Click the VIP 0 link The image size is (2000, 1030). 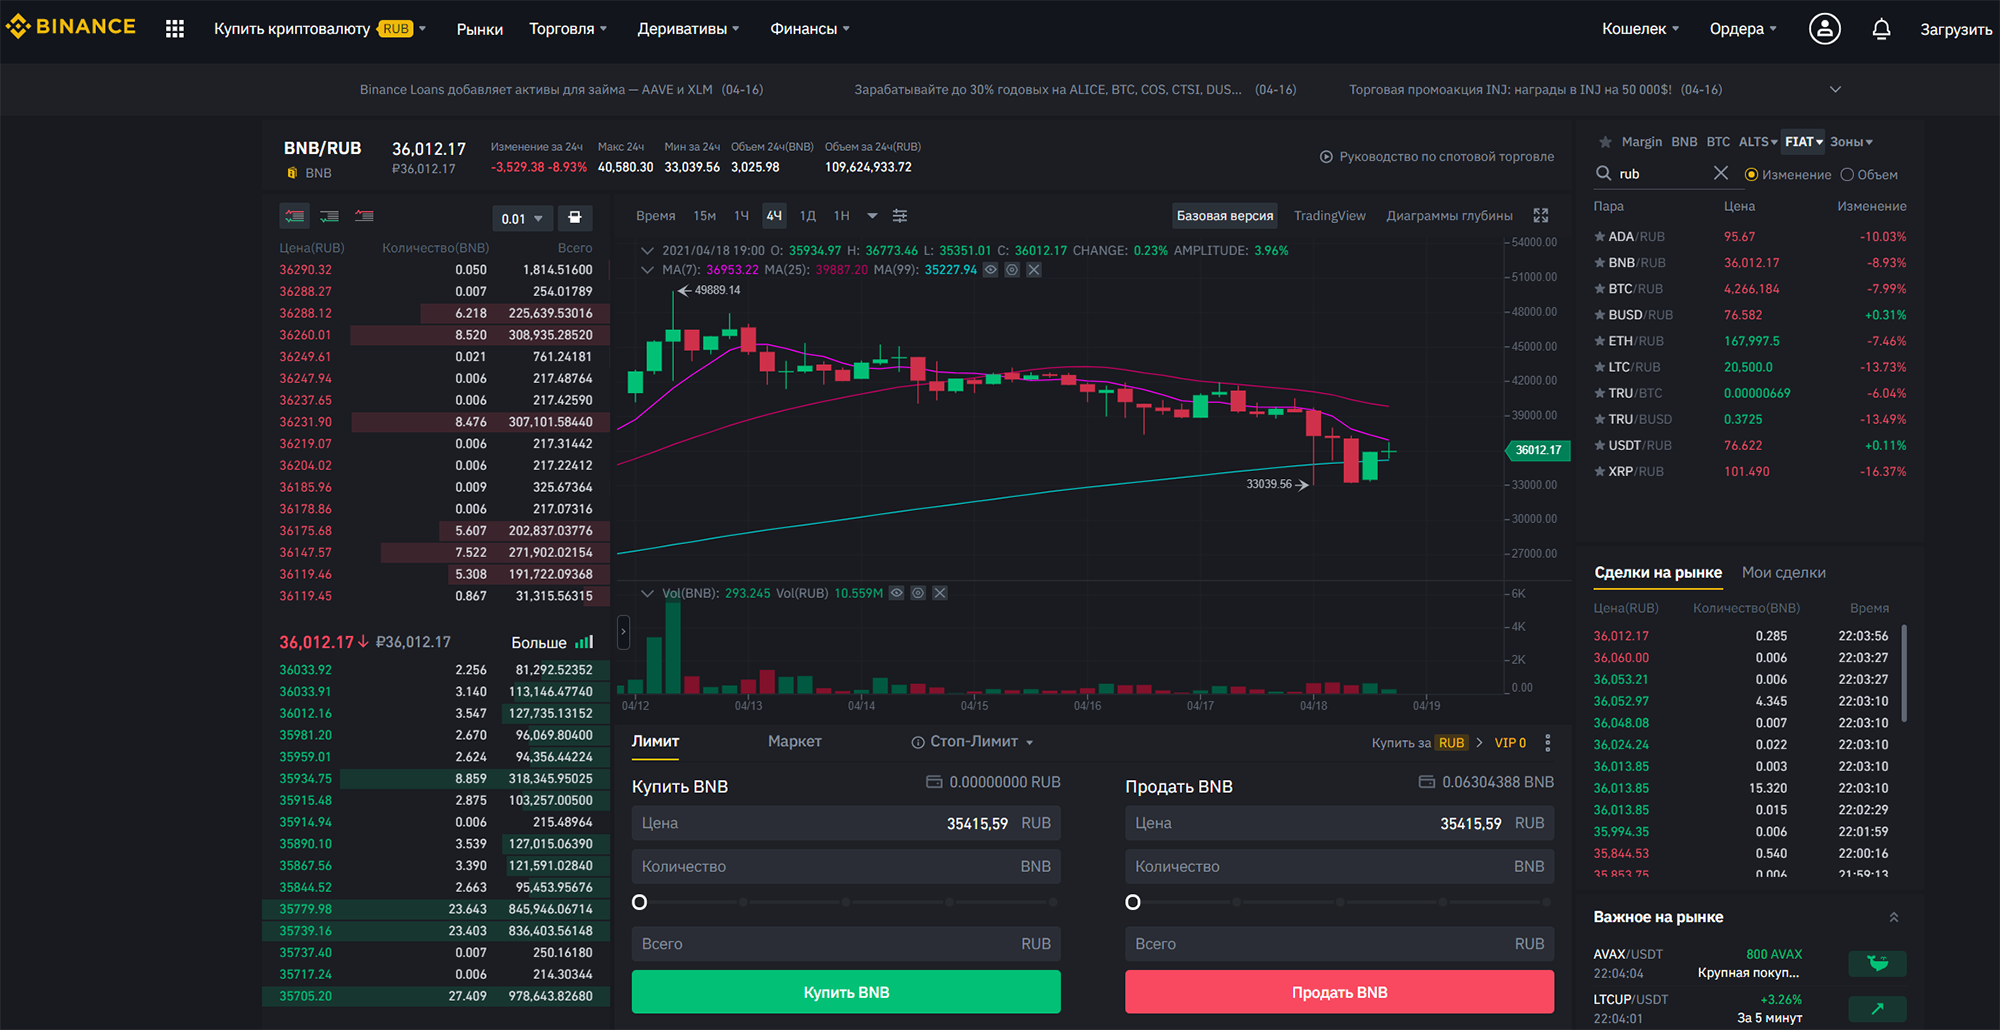(1510, 743)
